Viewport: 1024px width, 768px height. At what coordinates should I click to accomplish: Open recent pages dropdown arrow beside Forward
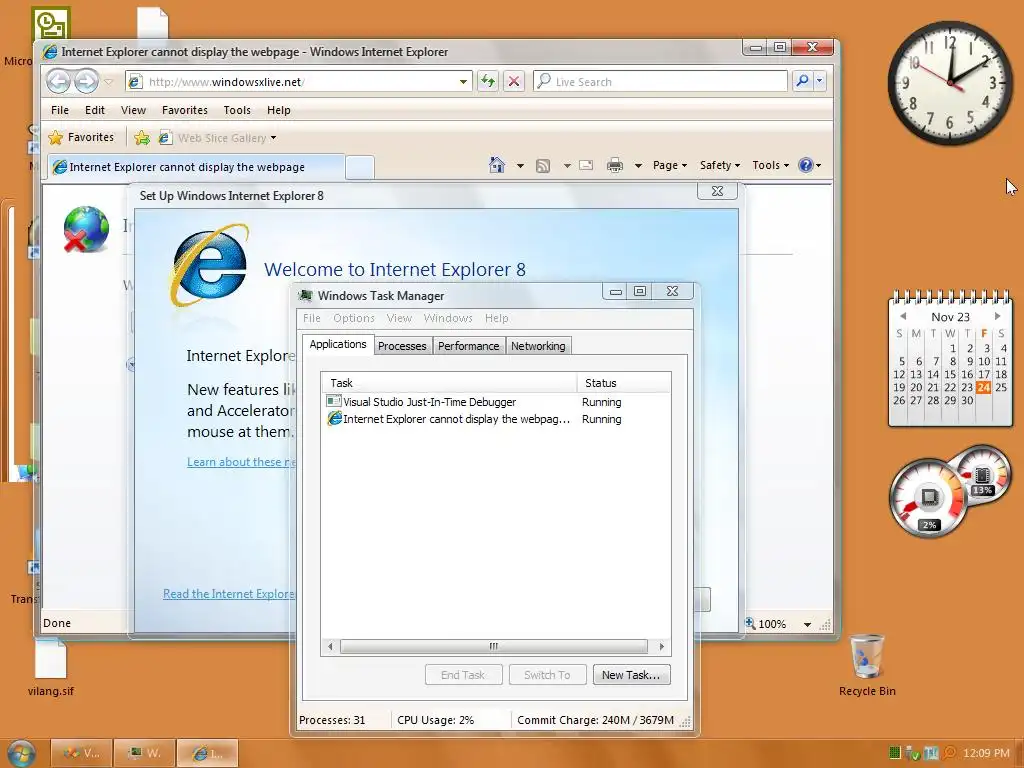pos(108,82)
